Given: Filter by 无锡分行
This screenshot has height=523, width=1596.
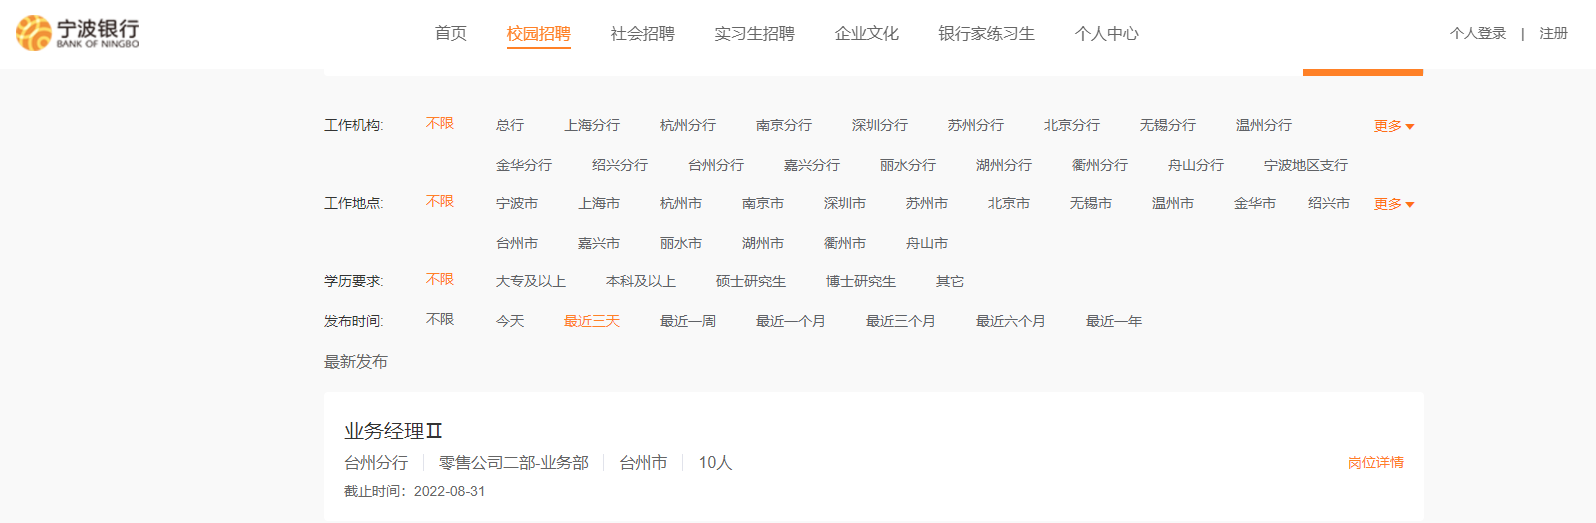Looking at the screenshot, I should coord(1168,125).
